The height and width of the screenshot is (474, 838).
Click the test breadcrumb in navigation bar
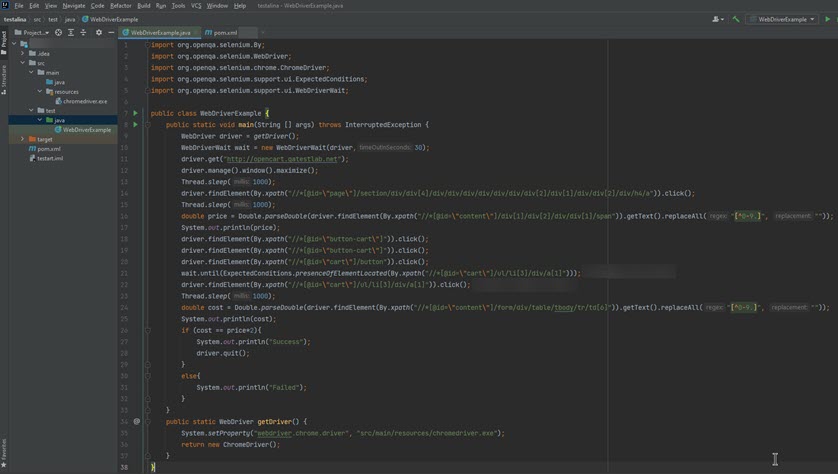point(53,19)
